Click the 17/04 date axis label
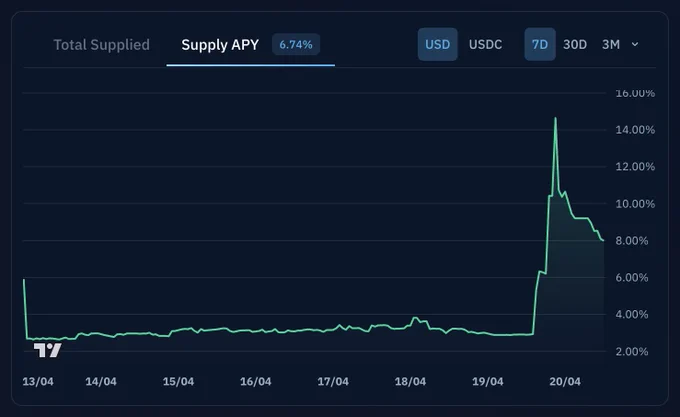Viewport: 680px width, 417px height. click(x=333, y=381)
